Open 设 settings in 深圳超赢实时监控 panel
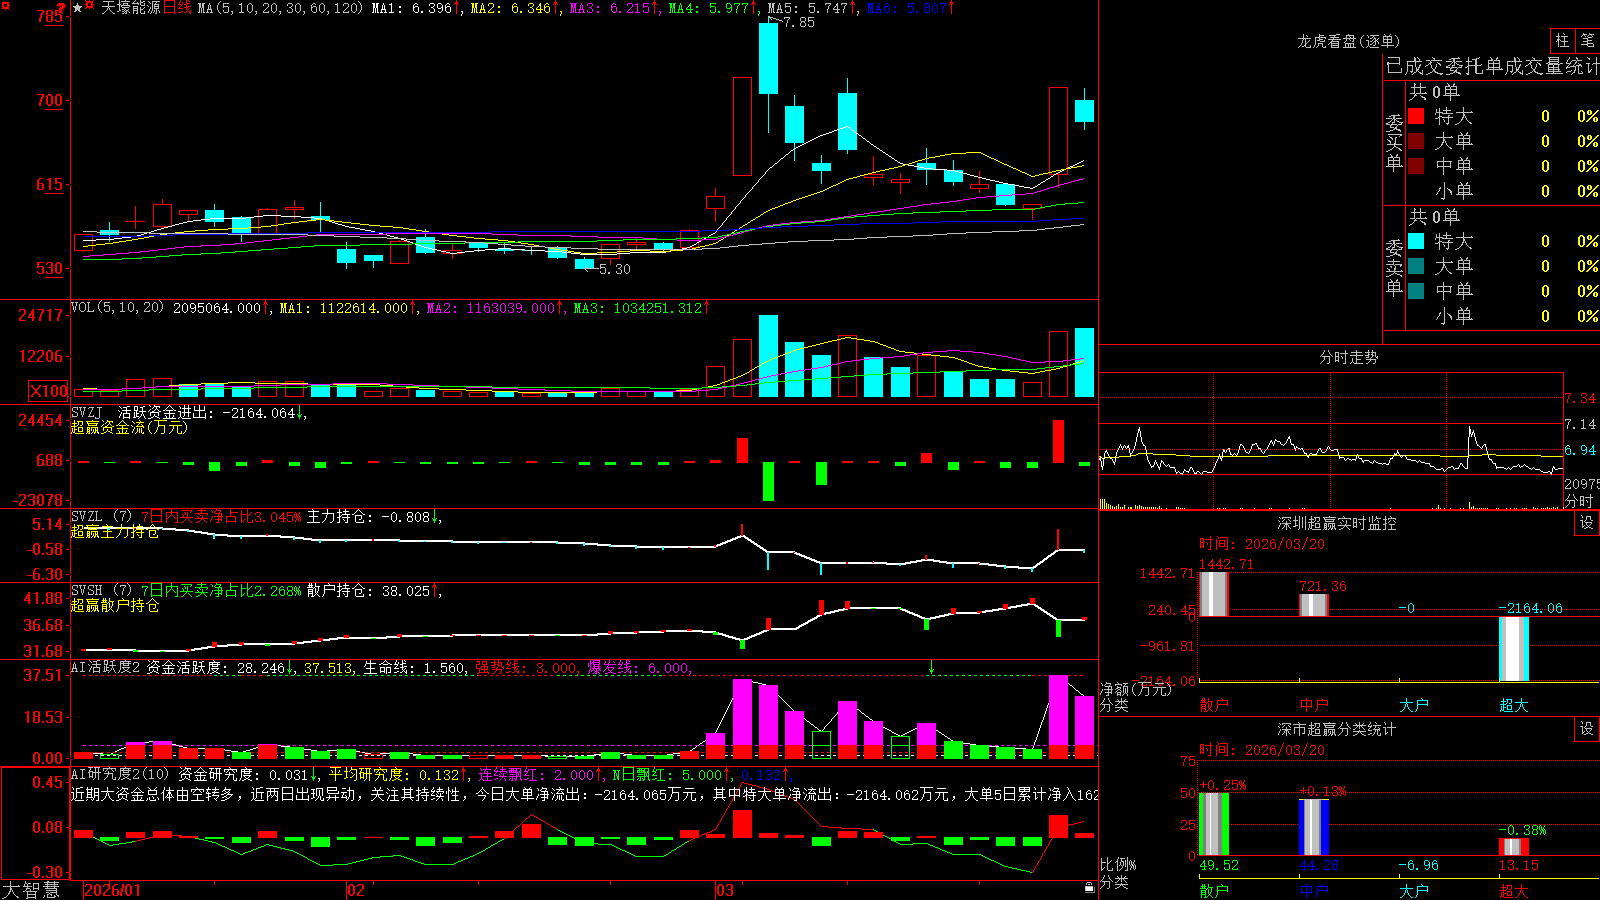Screen dimensions: 1600x900 point(1587,523)
